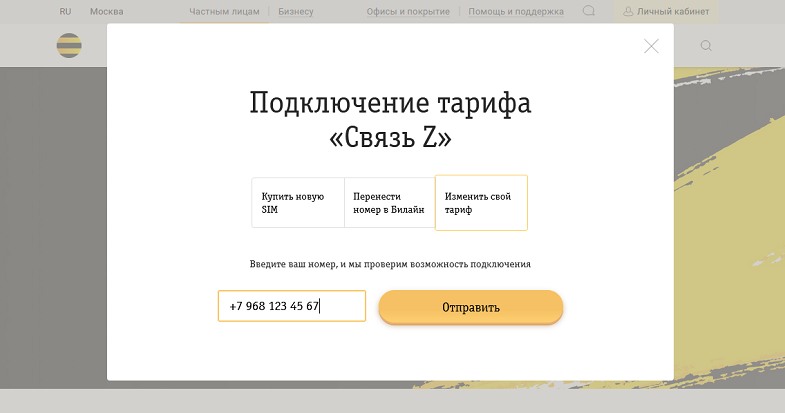Open the Москва city selector
The height and width of the screenshot is (413, 785).
[x=107, y=11]
